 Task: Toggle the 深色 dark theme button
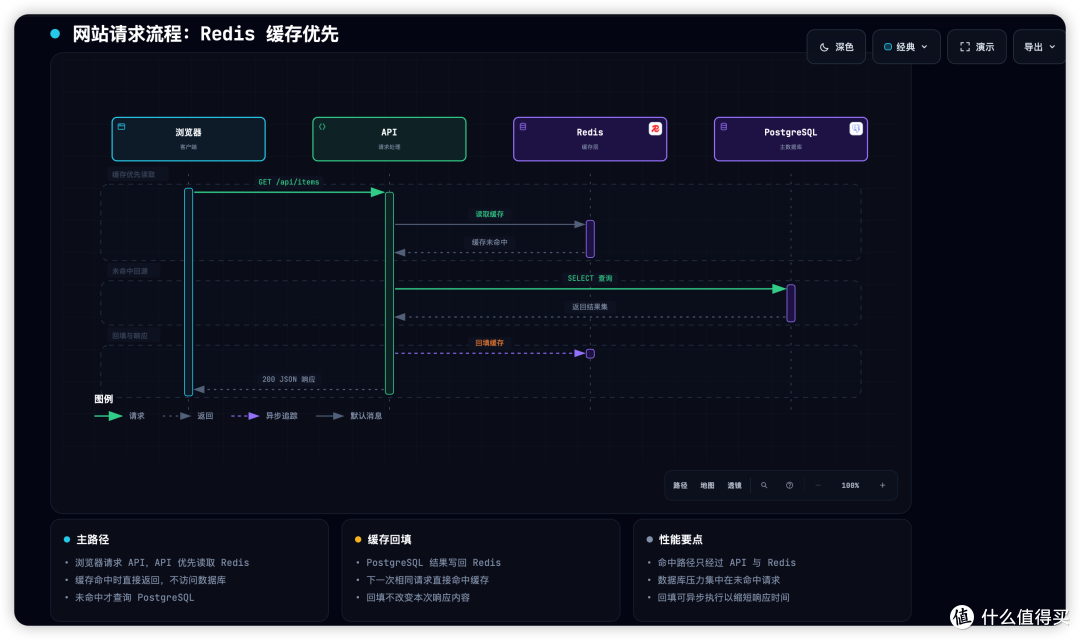[x=836, y=47]
